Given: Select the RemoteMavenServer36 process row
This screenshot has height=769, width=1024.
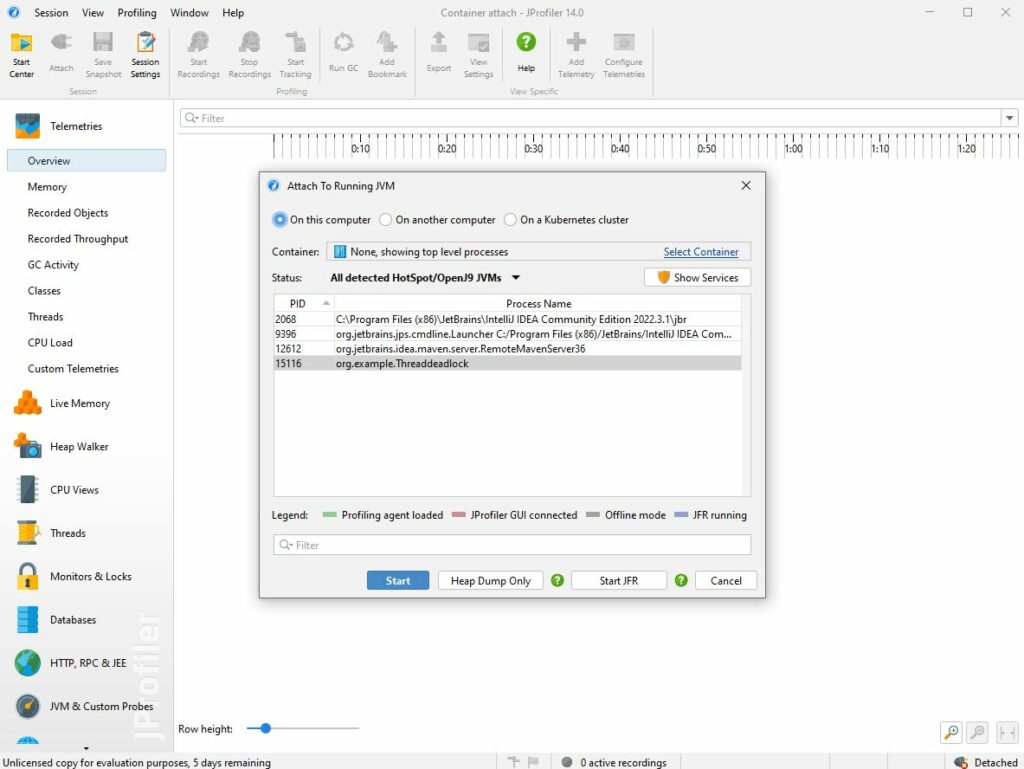Looking at the screenshot, I should [x=507, y=349].
